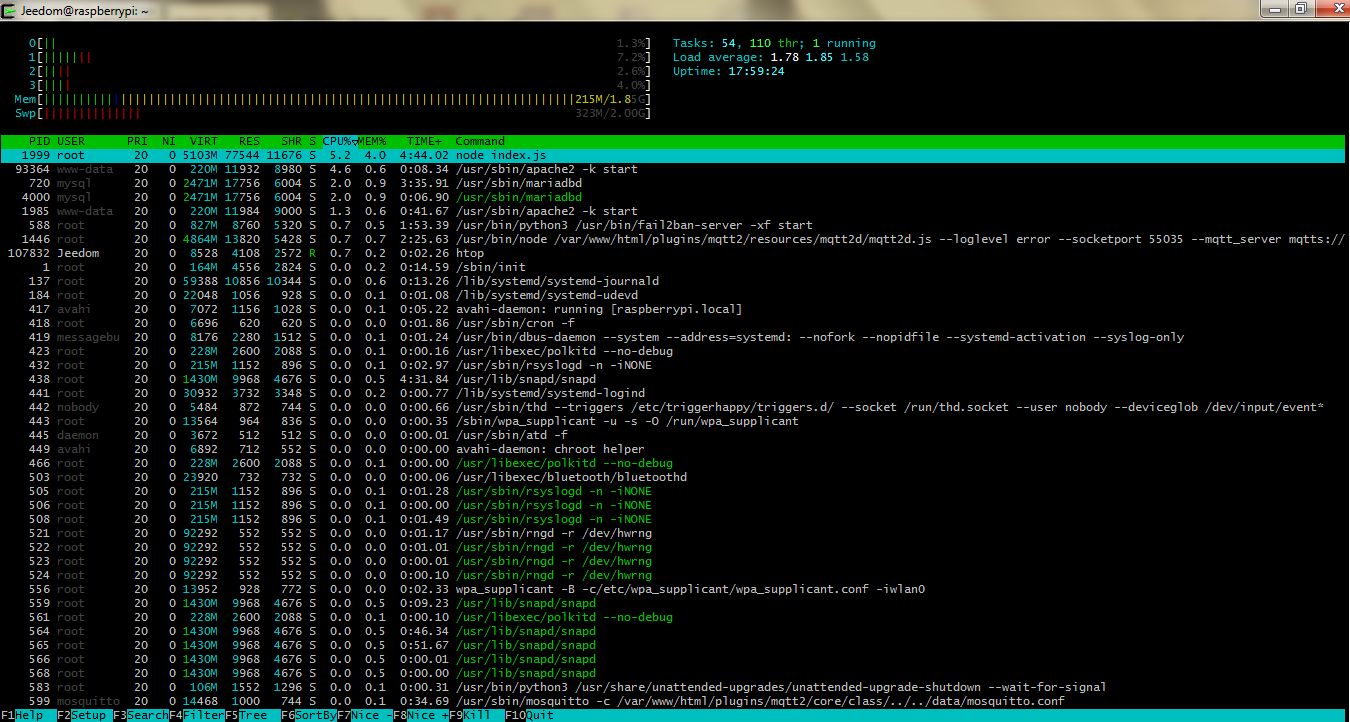Select polkitd row with PID 423

point(673,351)
